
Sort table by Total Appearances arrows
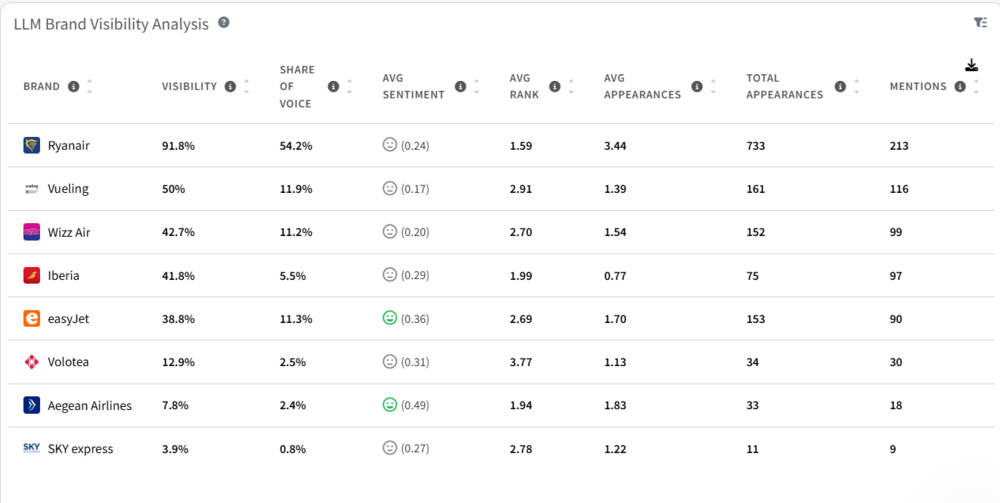tap(856, 86)
